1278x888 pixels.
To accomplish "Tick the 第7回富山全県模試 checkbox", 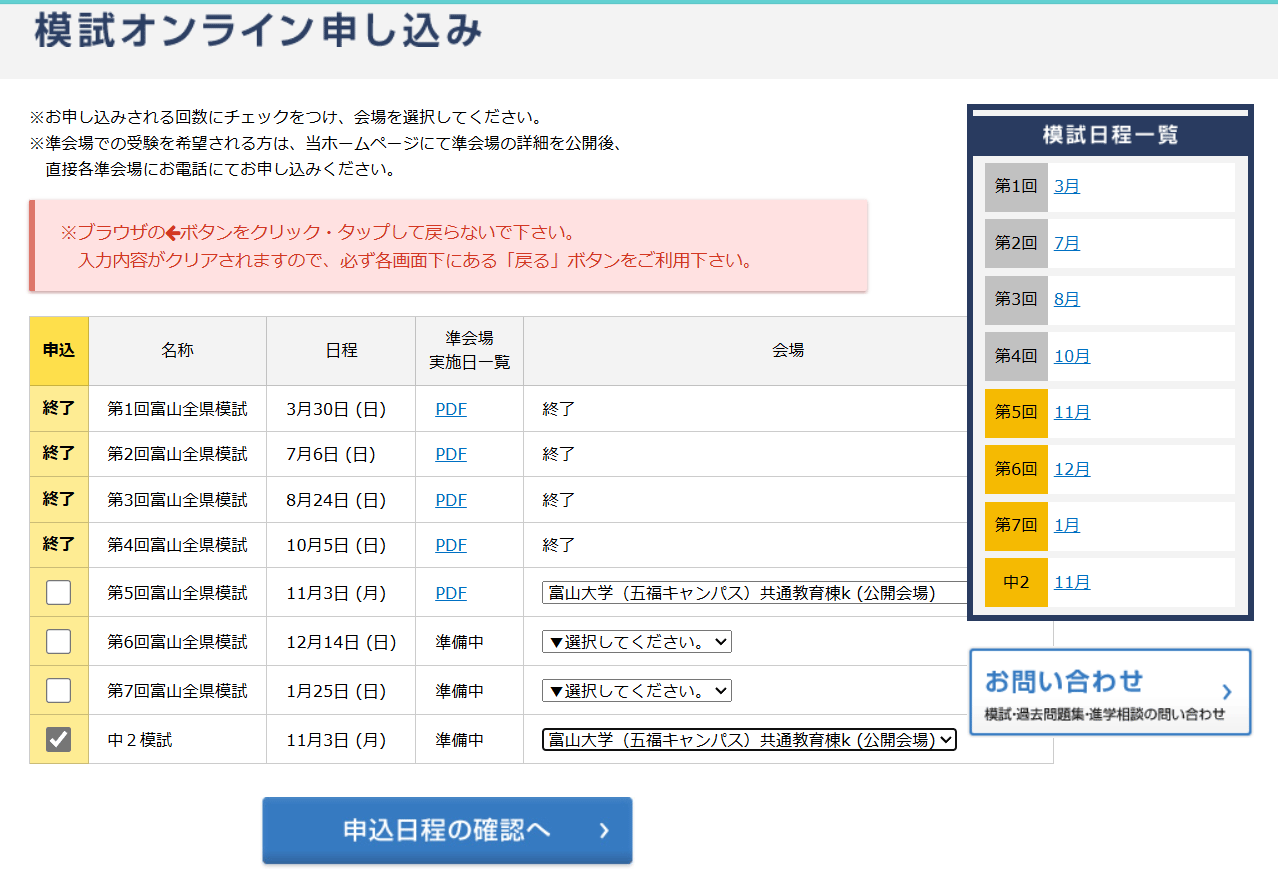I will (58, 691).
